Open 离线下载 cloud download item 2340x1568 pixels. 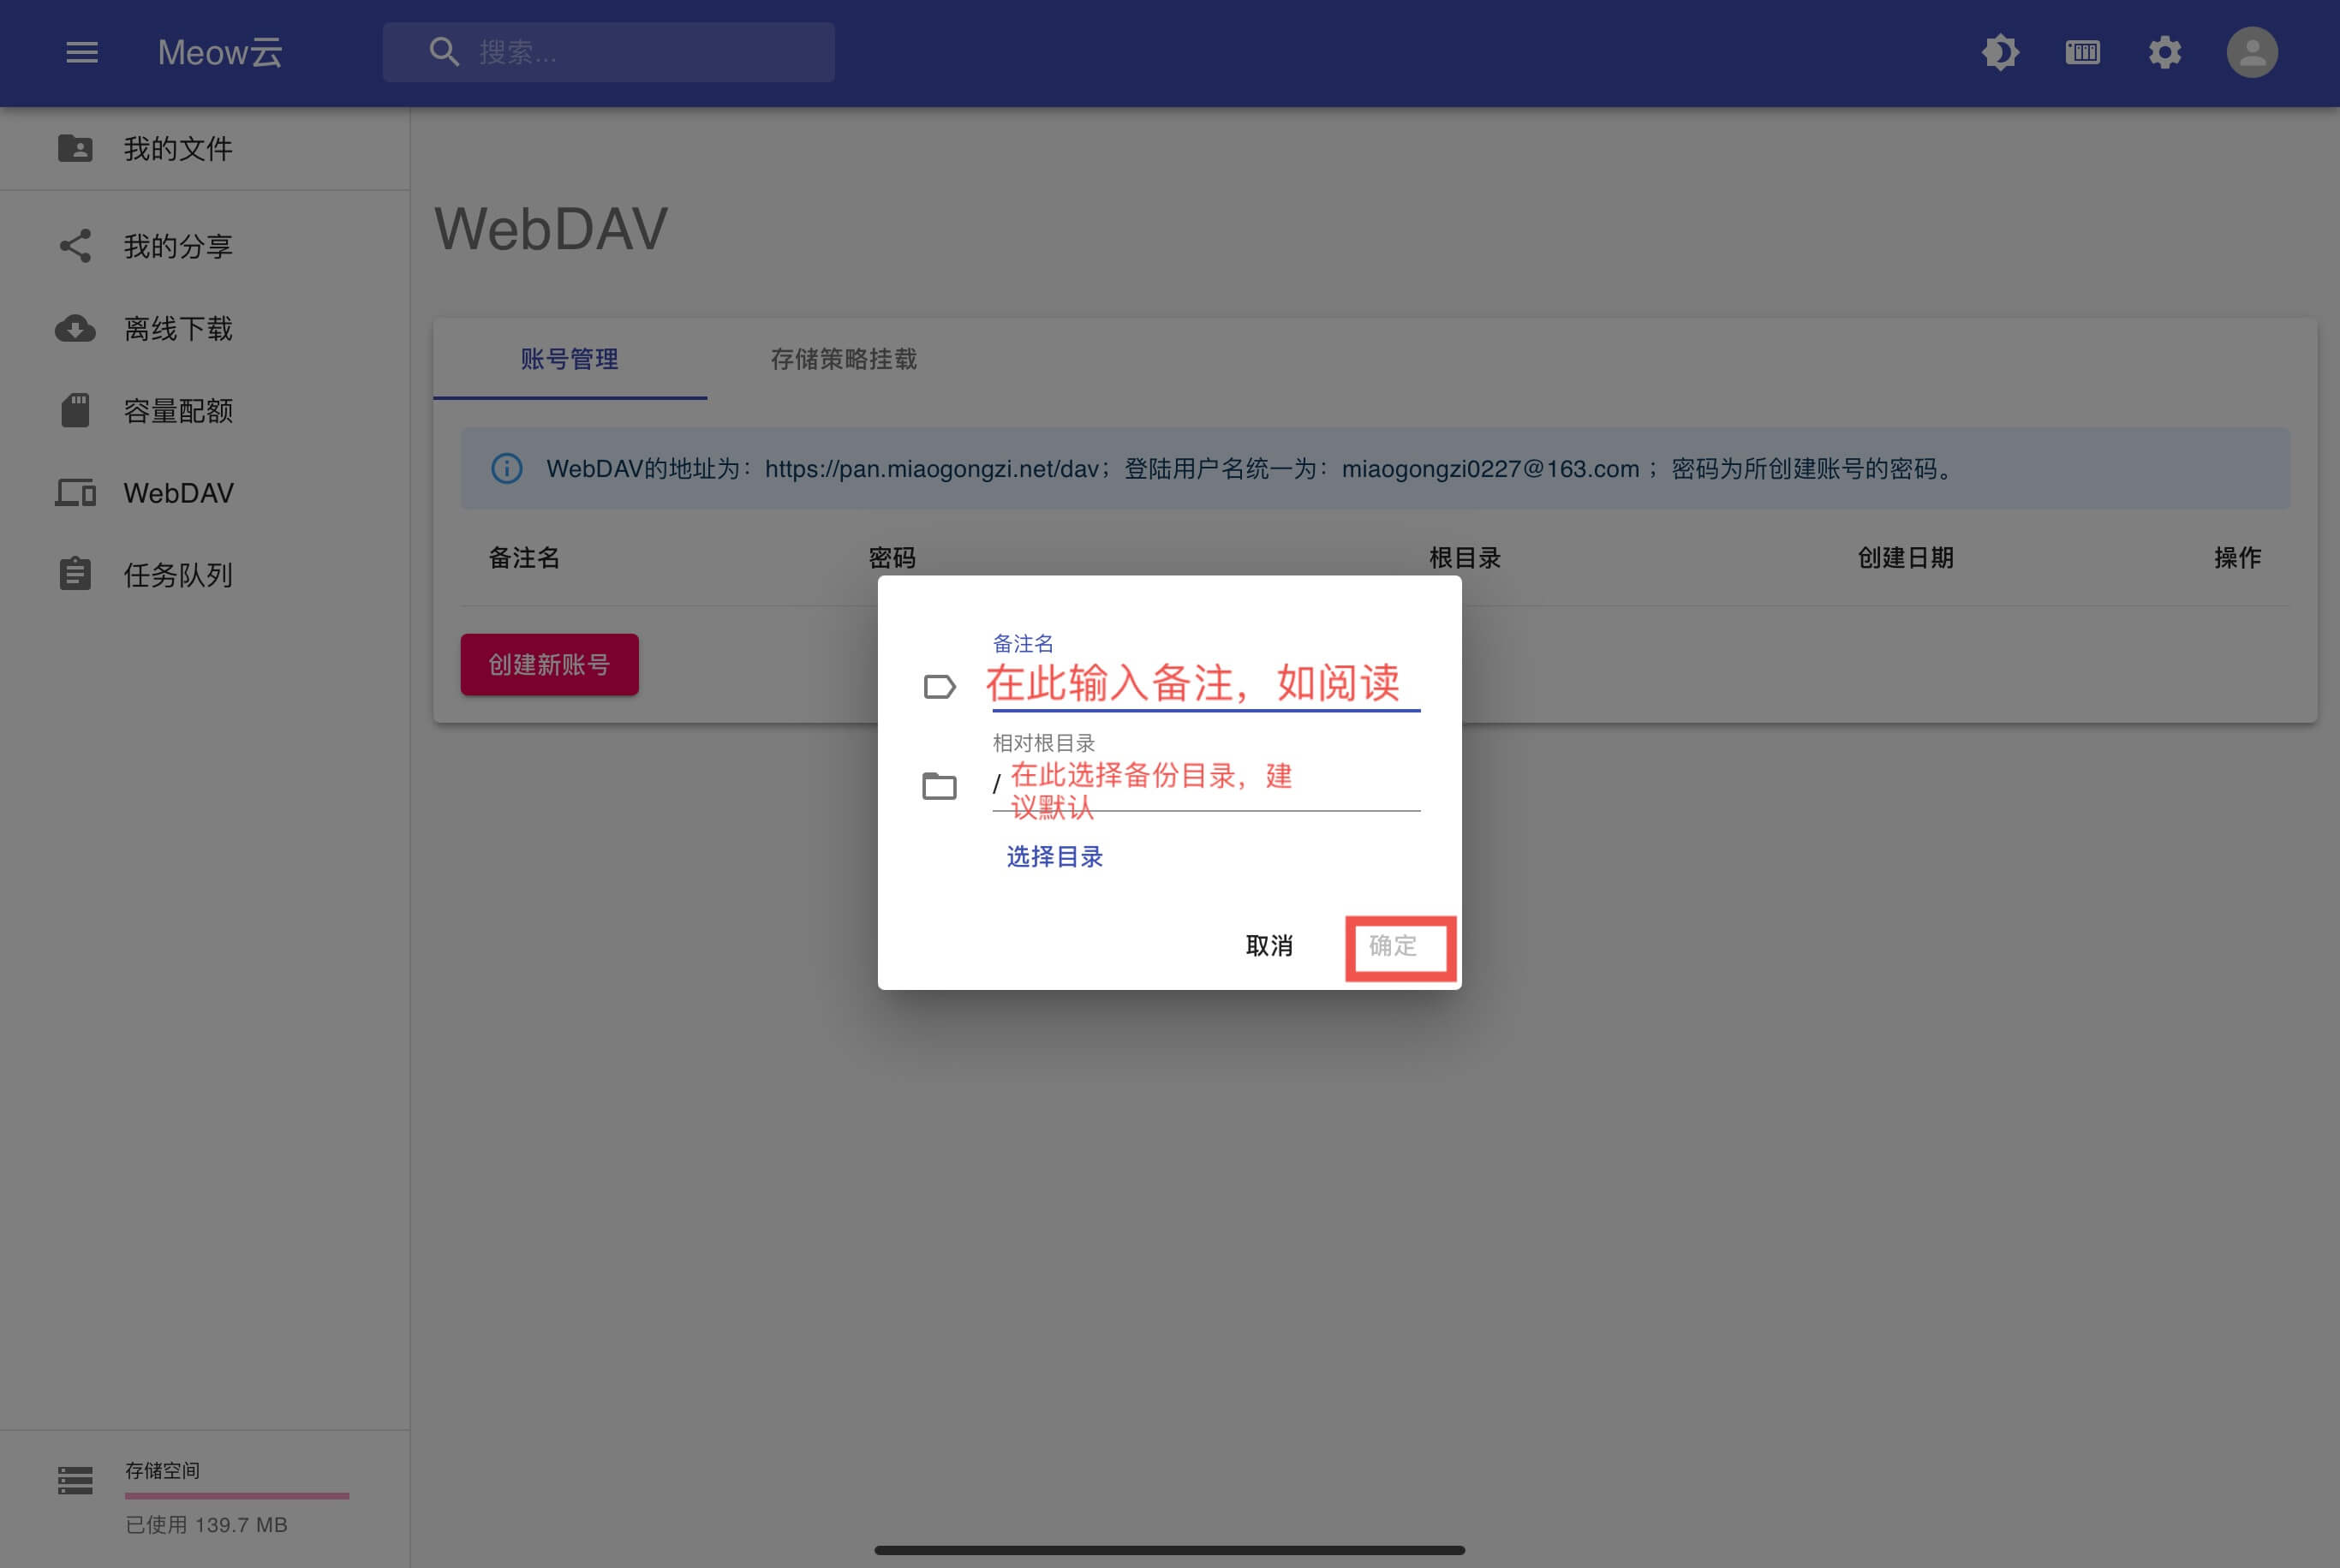pos(178,328)
